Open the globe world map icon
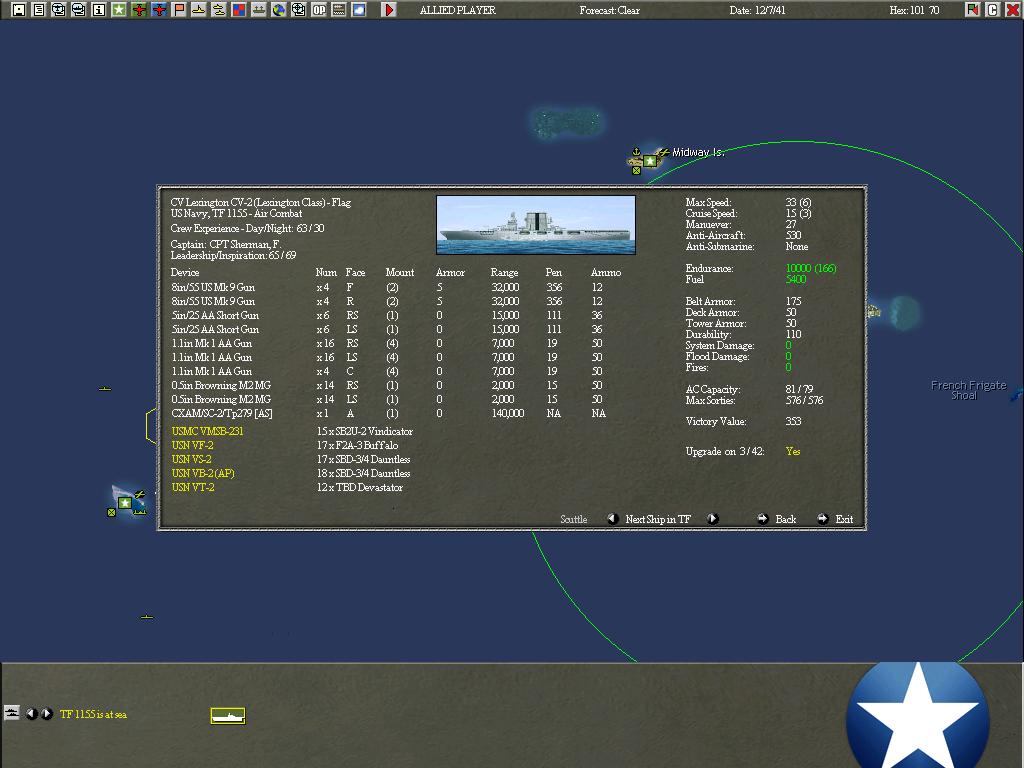Viewport: 1024px width, 768px height. (279, 10)
